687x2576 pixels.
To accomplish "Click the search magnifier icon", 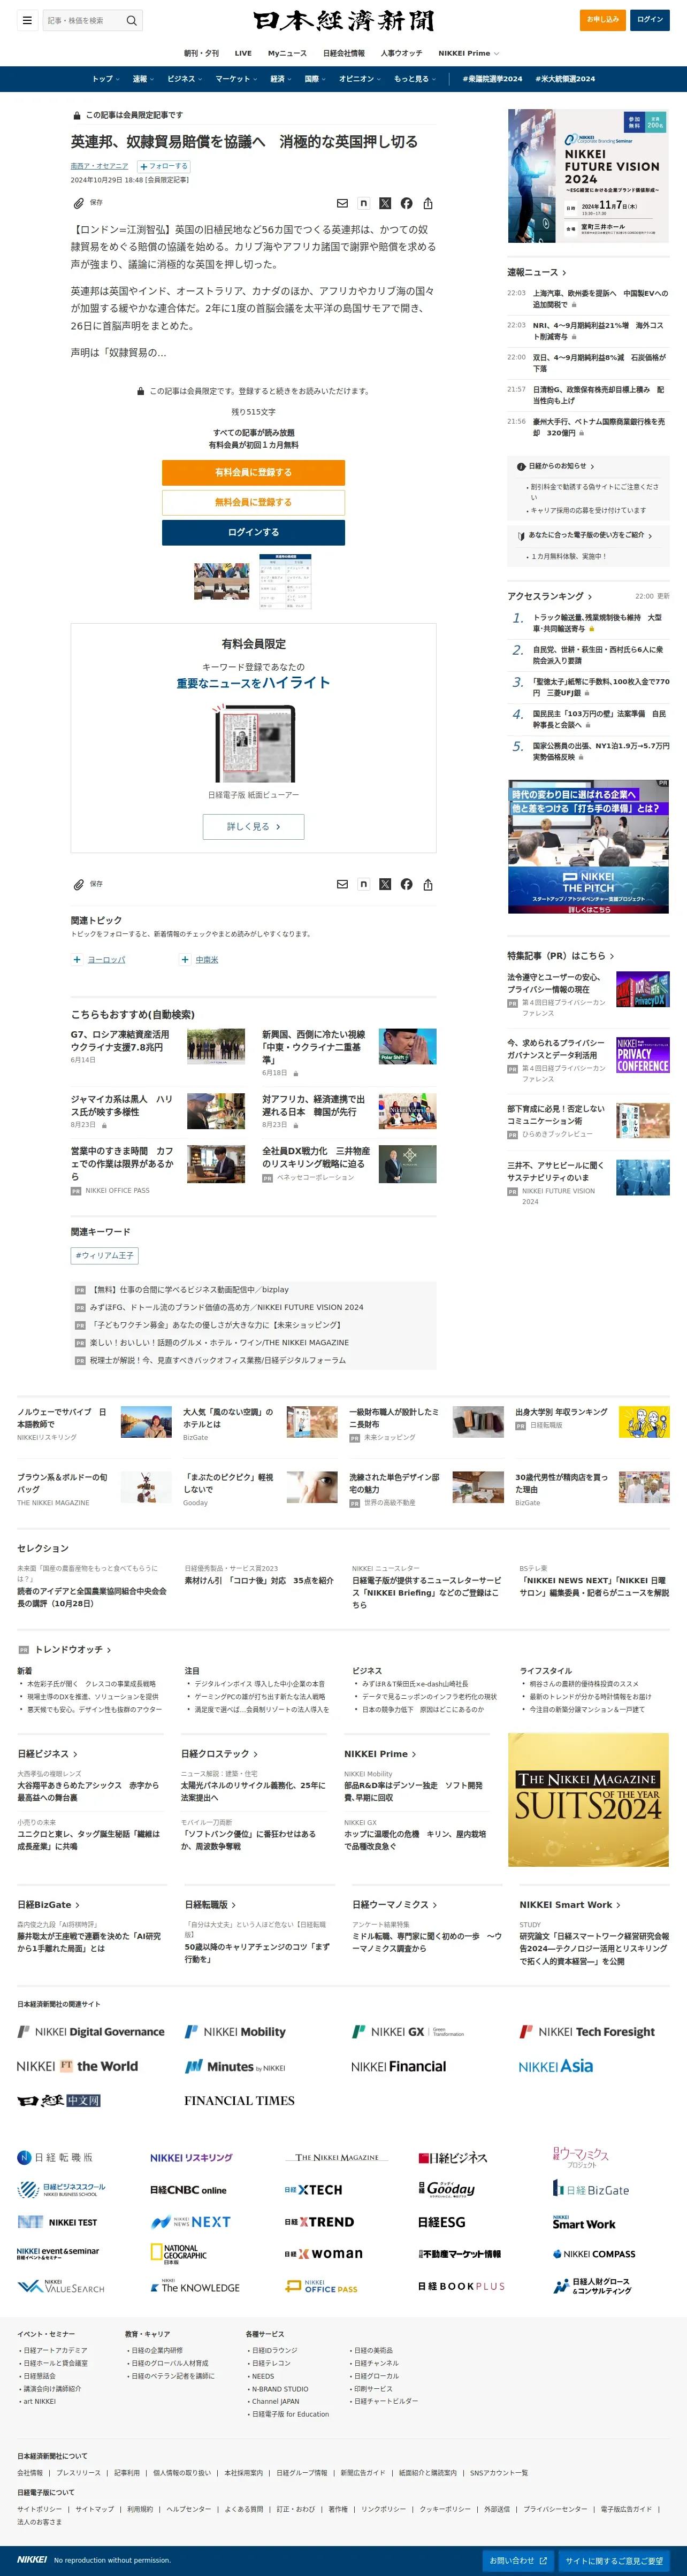I will point(131,20).
